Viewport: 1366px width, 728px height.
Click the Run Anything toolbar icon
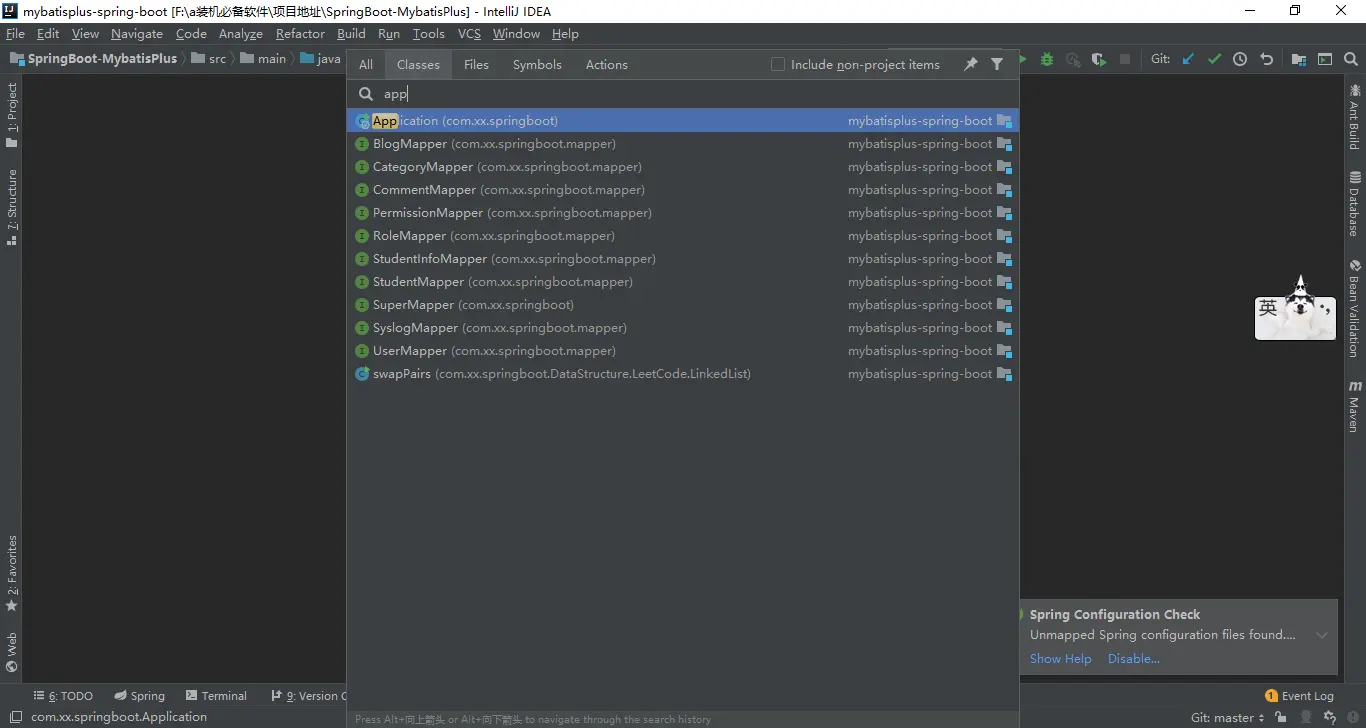tap(1325, 59)
